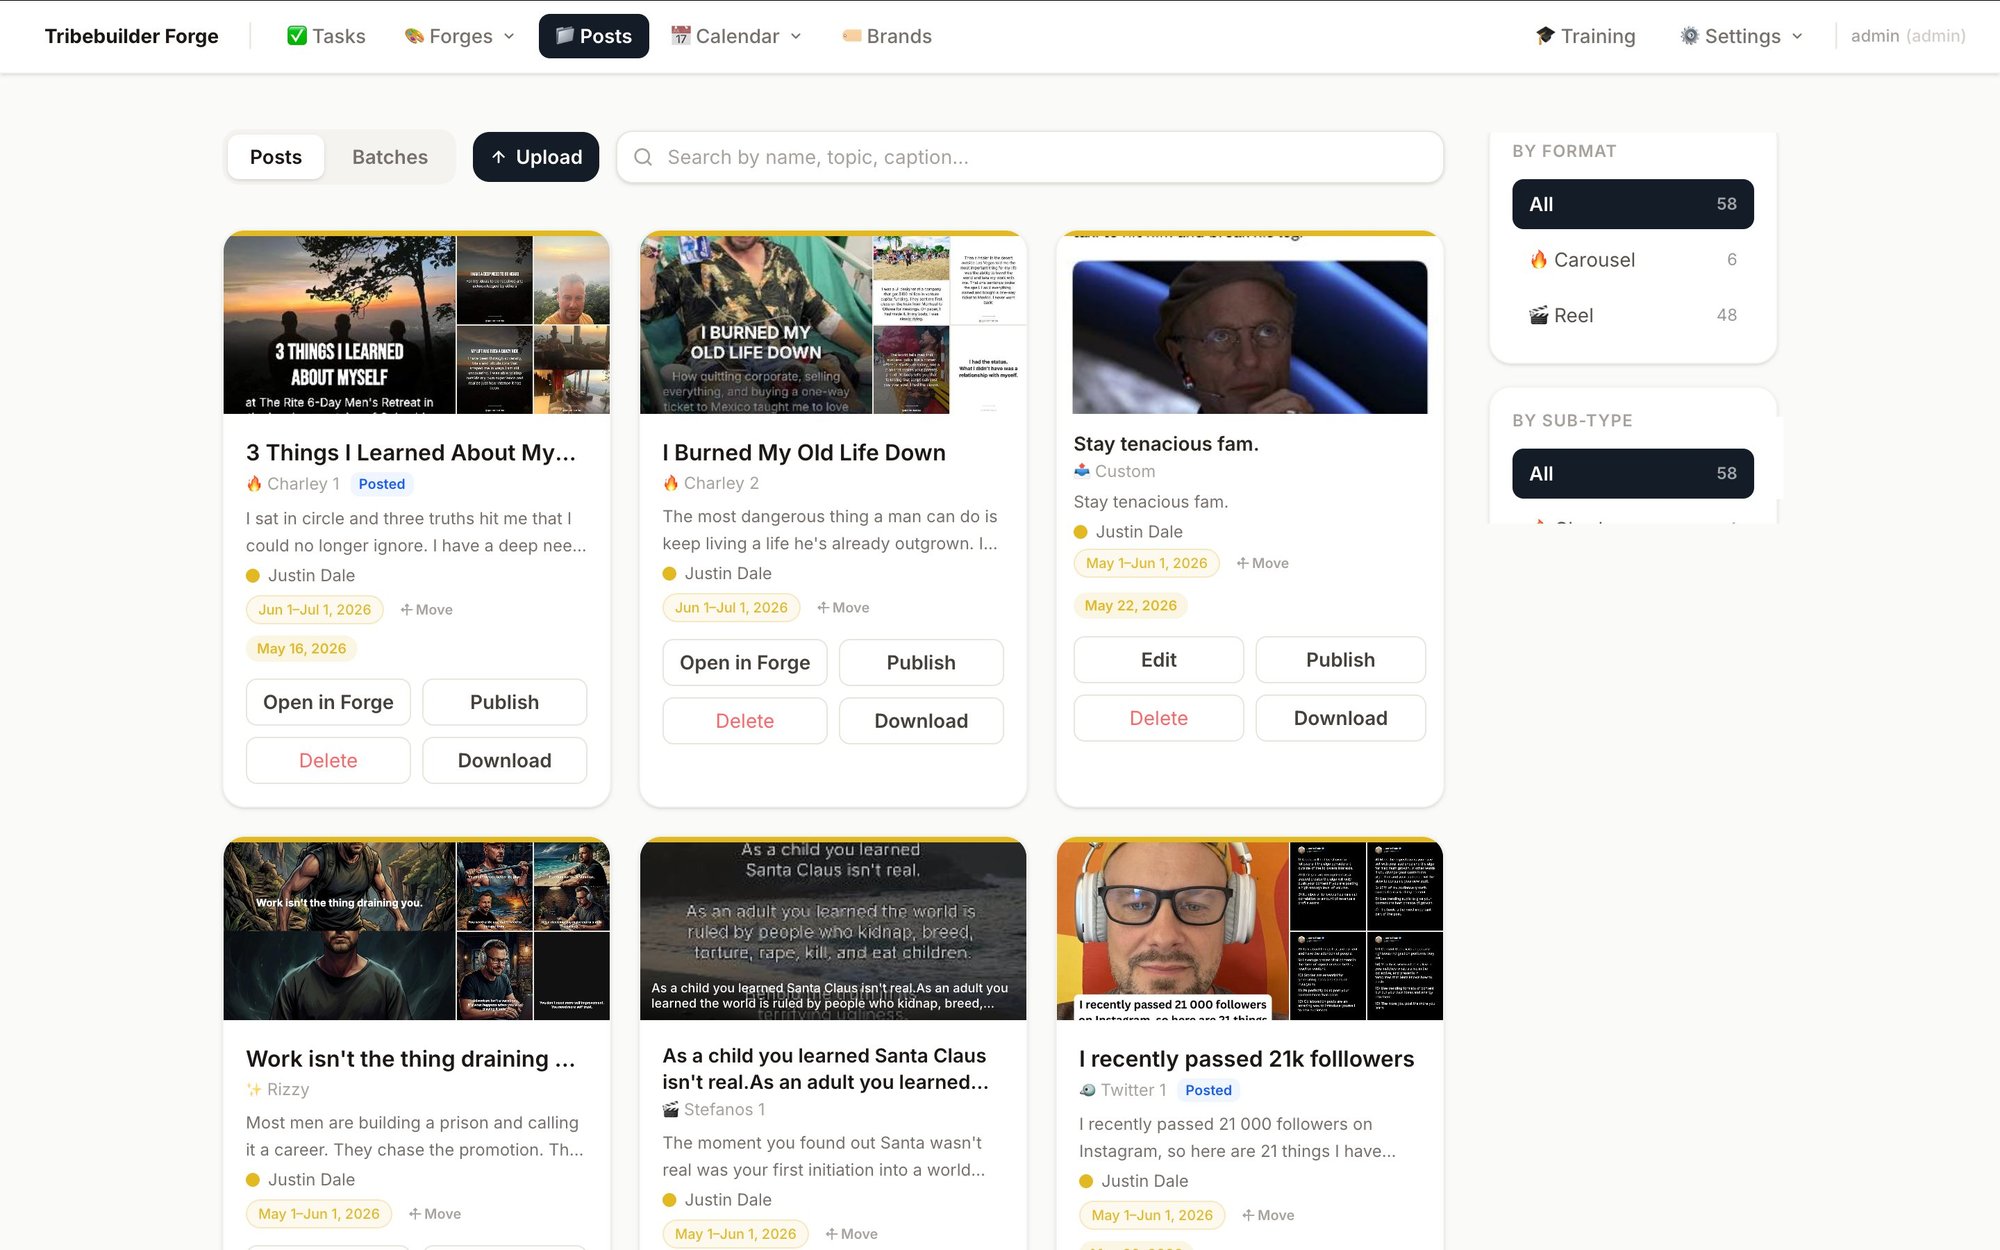This screenshot has height=1250, width=2000.
Task: Publish the '3 Things I Learned' post
Action: click(x=504, y=702)
